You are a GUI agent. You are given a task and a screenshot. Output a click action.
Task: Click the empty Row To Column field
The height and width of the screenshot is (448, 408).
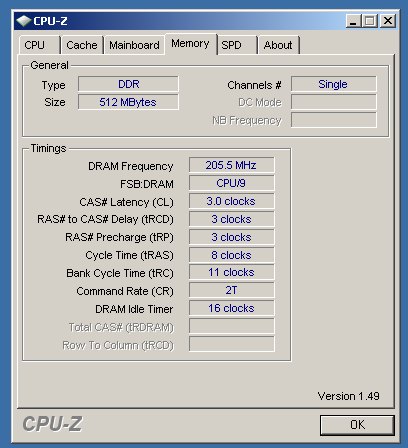(x=232, y=344)
